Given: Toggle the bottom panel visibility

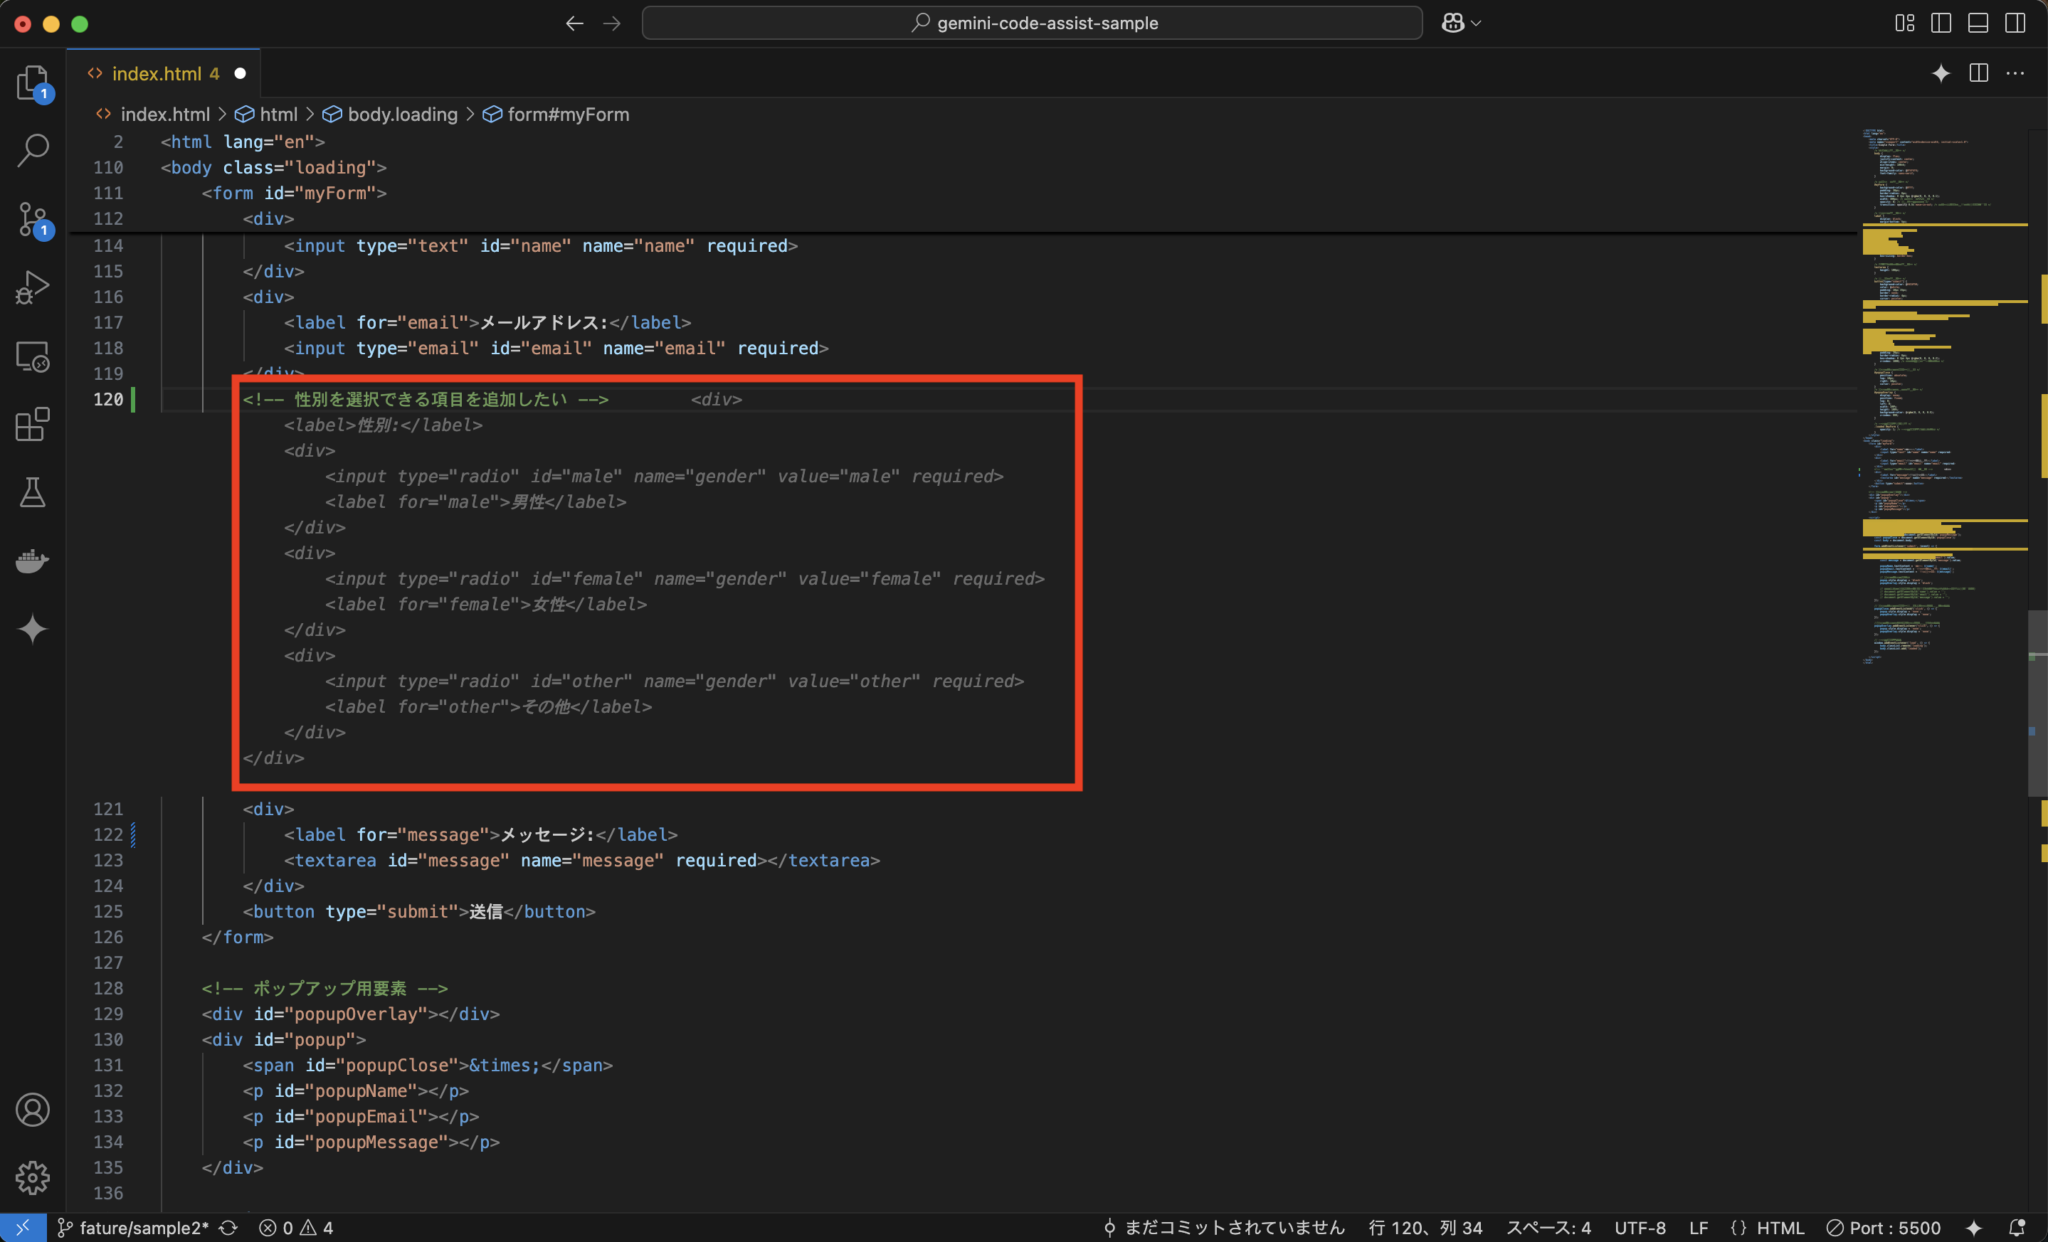Looking at the screenshot, I should pyautogui.click(x=1978, y=22).
